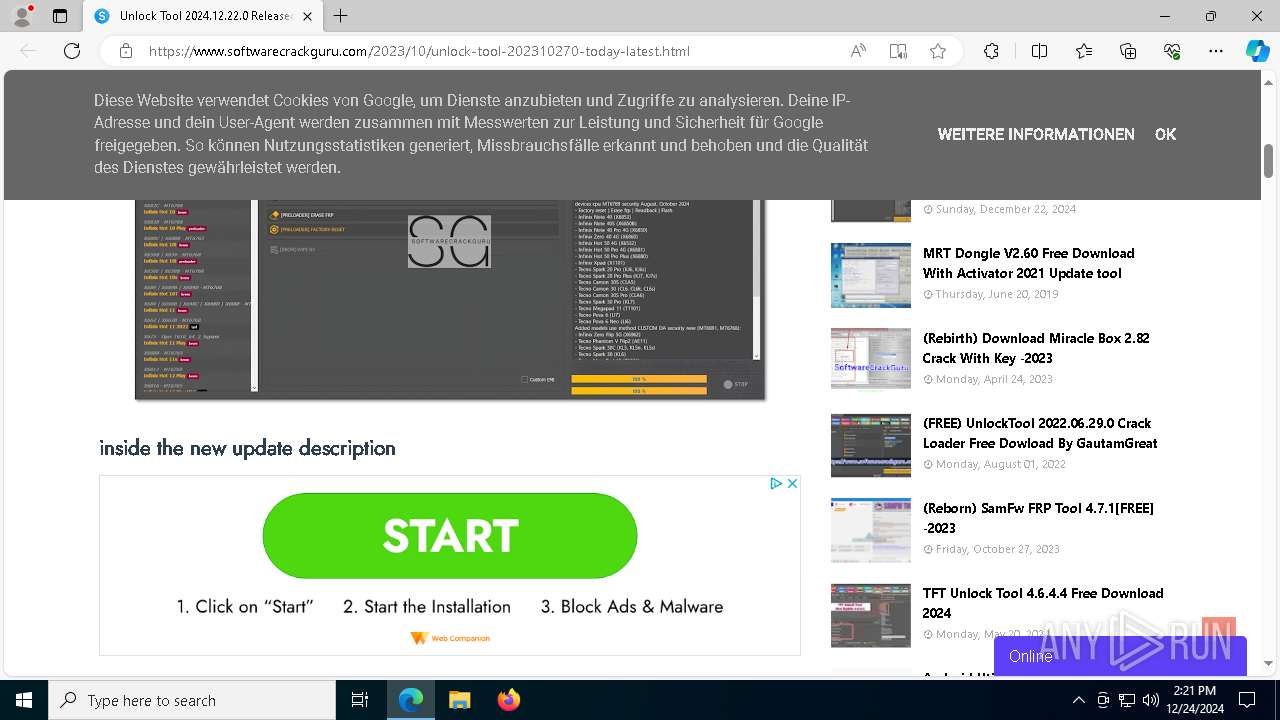Click WEITERE INFORMATIONEN in cookie banner

(x=1036, y=134)
